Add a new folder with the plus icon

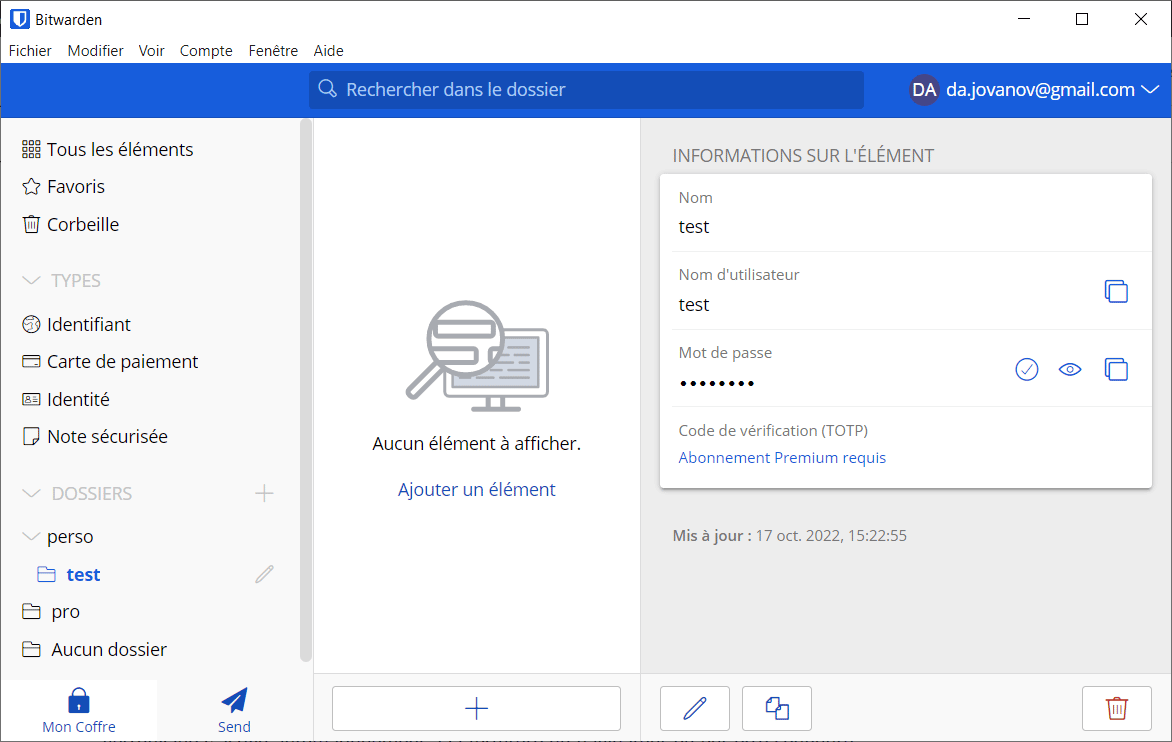pos(264,492)
